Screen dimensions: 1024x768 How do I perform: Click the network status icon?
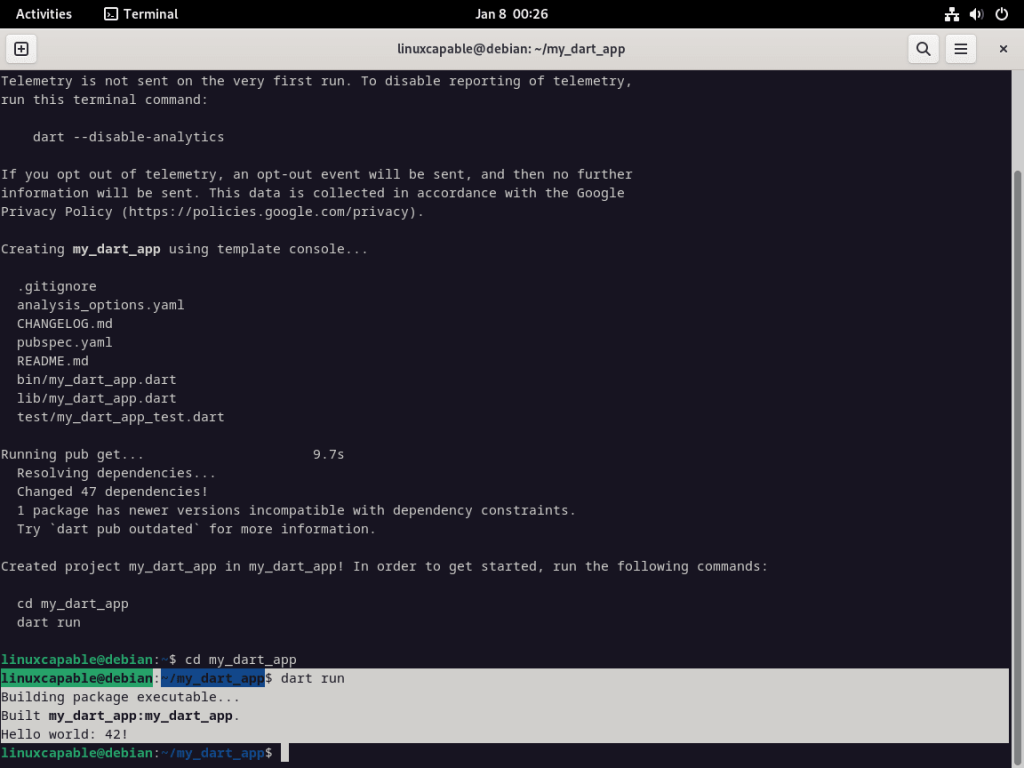click(952, 14)
